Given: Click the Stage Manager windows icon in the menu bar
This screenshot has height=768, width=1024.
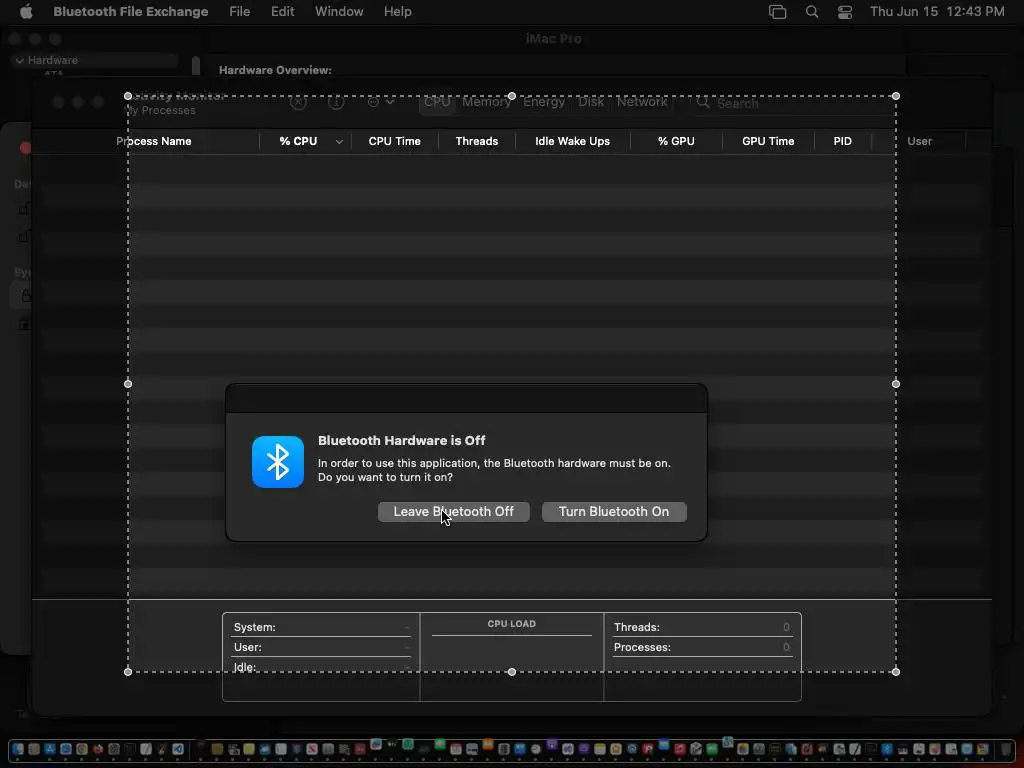Looking at the screenshot, I should coord(777,12).
